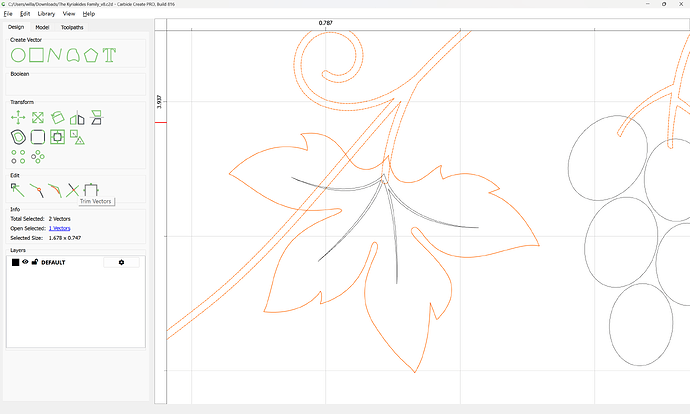Select the Polygon vector tool
Image resolution: width=690 pixels, height=414 pixels.
(91, 55)
